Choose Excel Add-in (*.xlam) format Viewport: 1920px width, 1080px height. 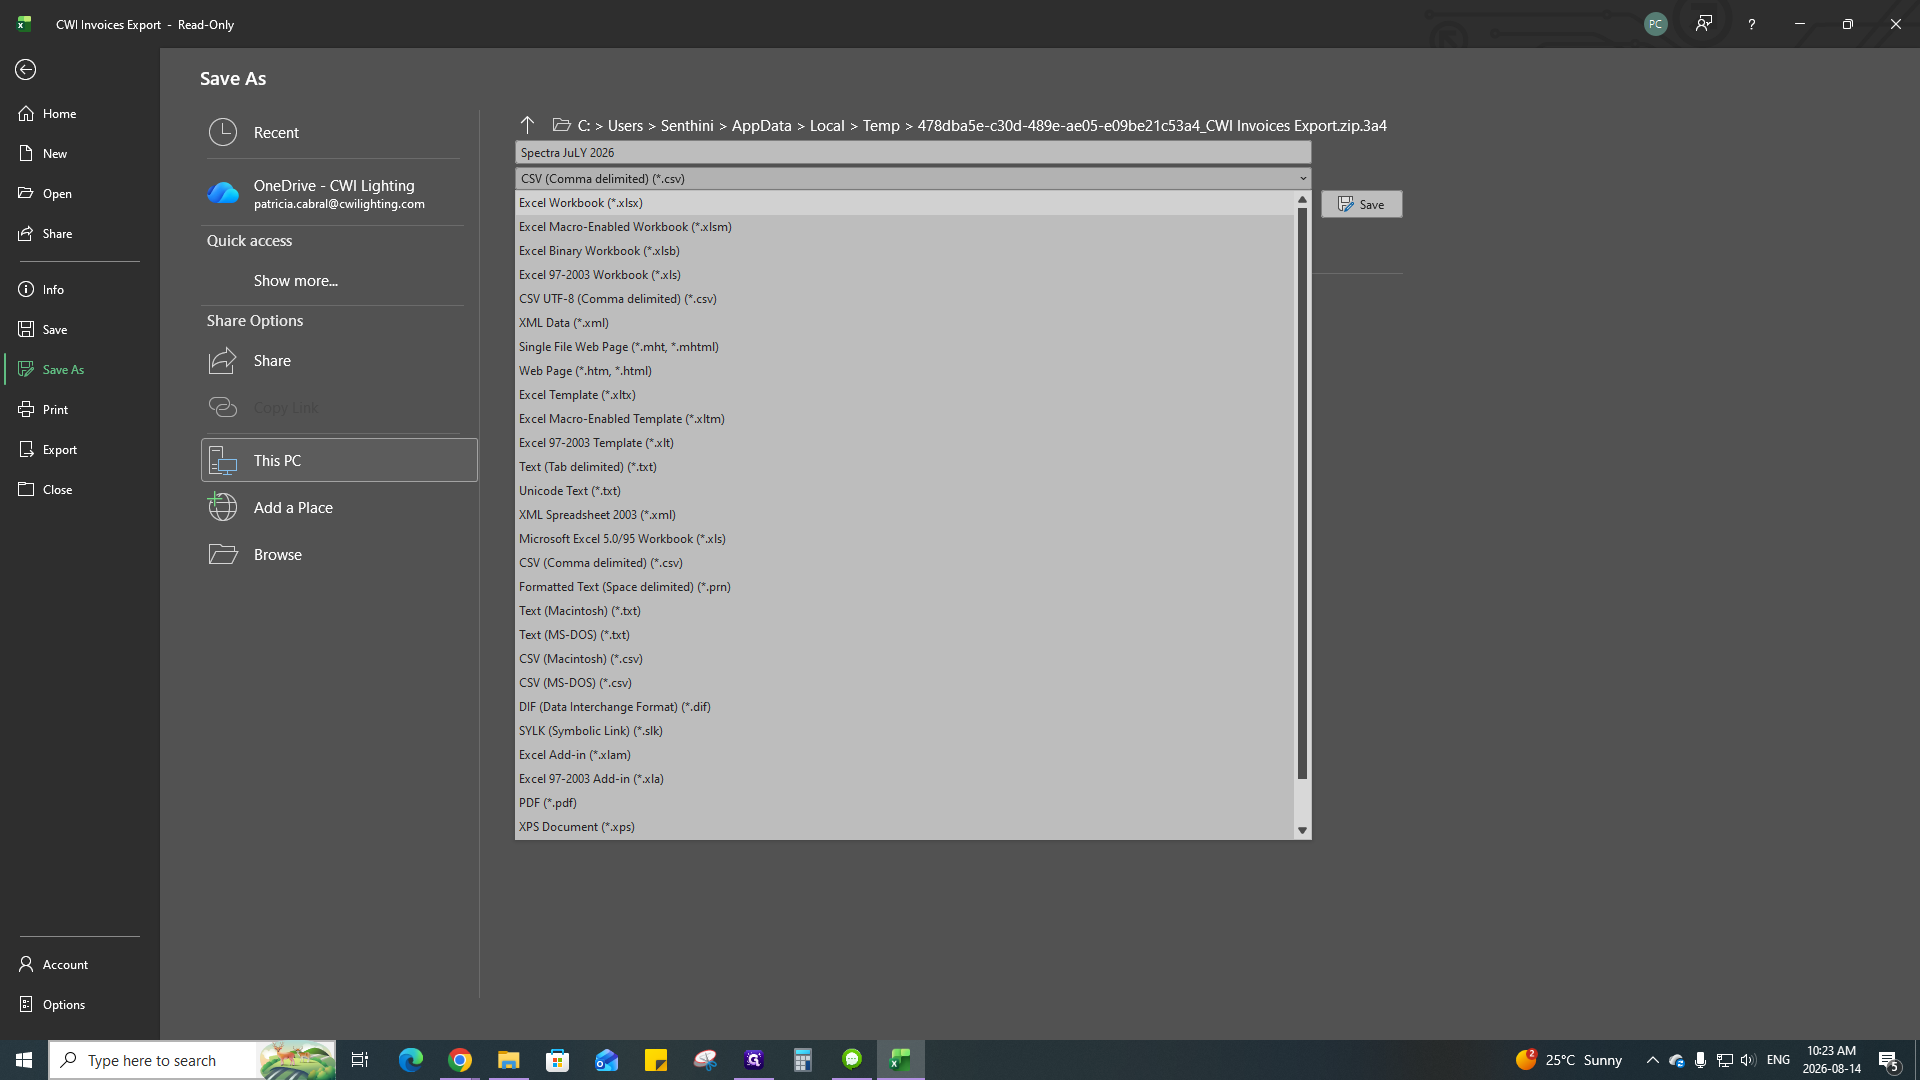905,755
